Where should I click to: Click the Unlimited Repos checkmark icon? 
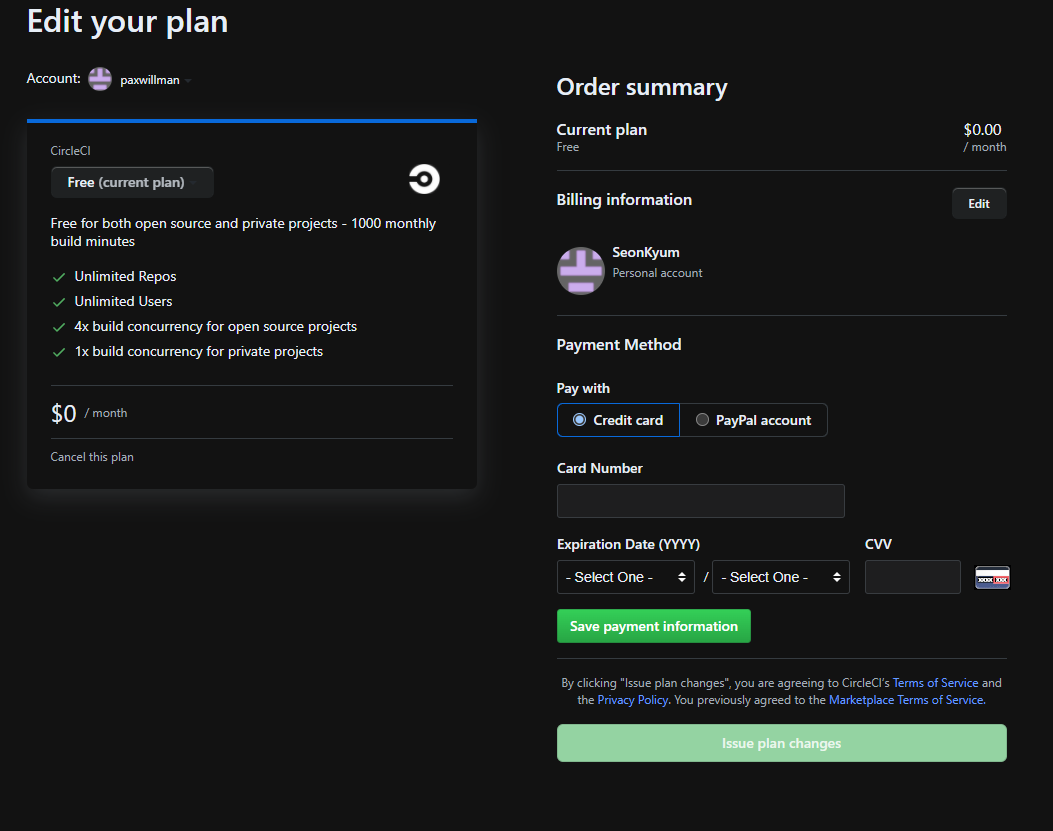pyautogui.click(x=59, y=277)
